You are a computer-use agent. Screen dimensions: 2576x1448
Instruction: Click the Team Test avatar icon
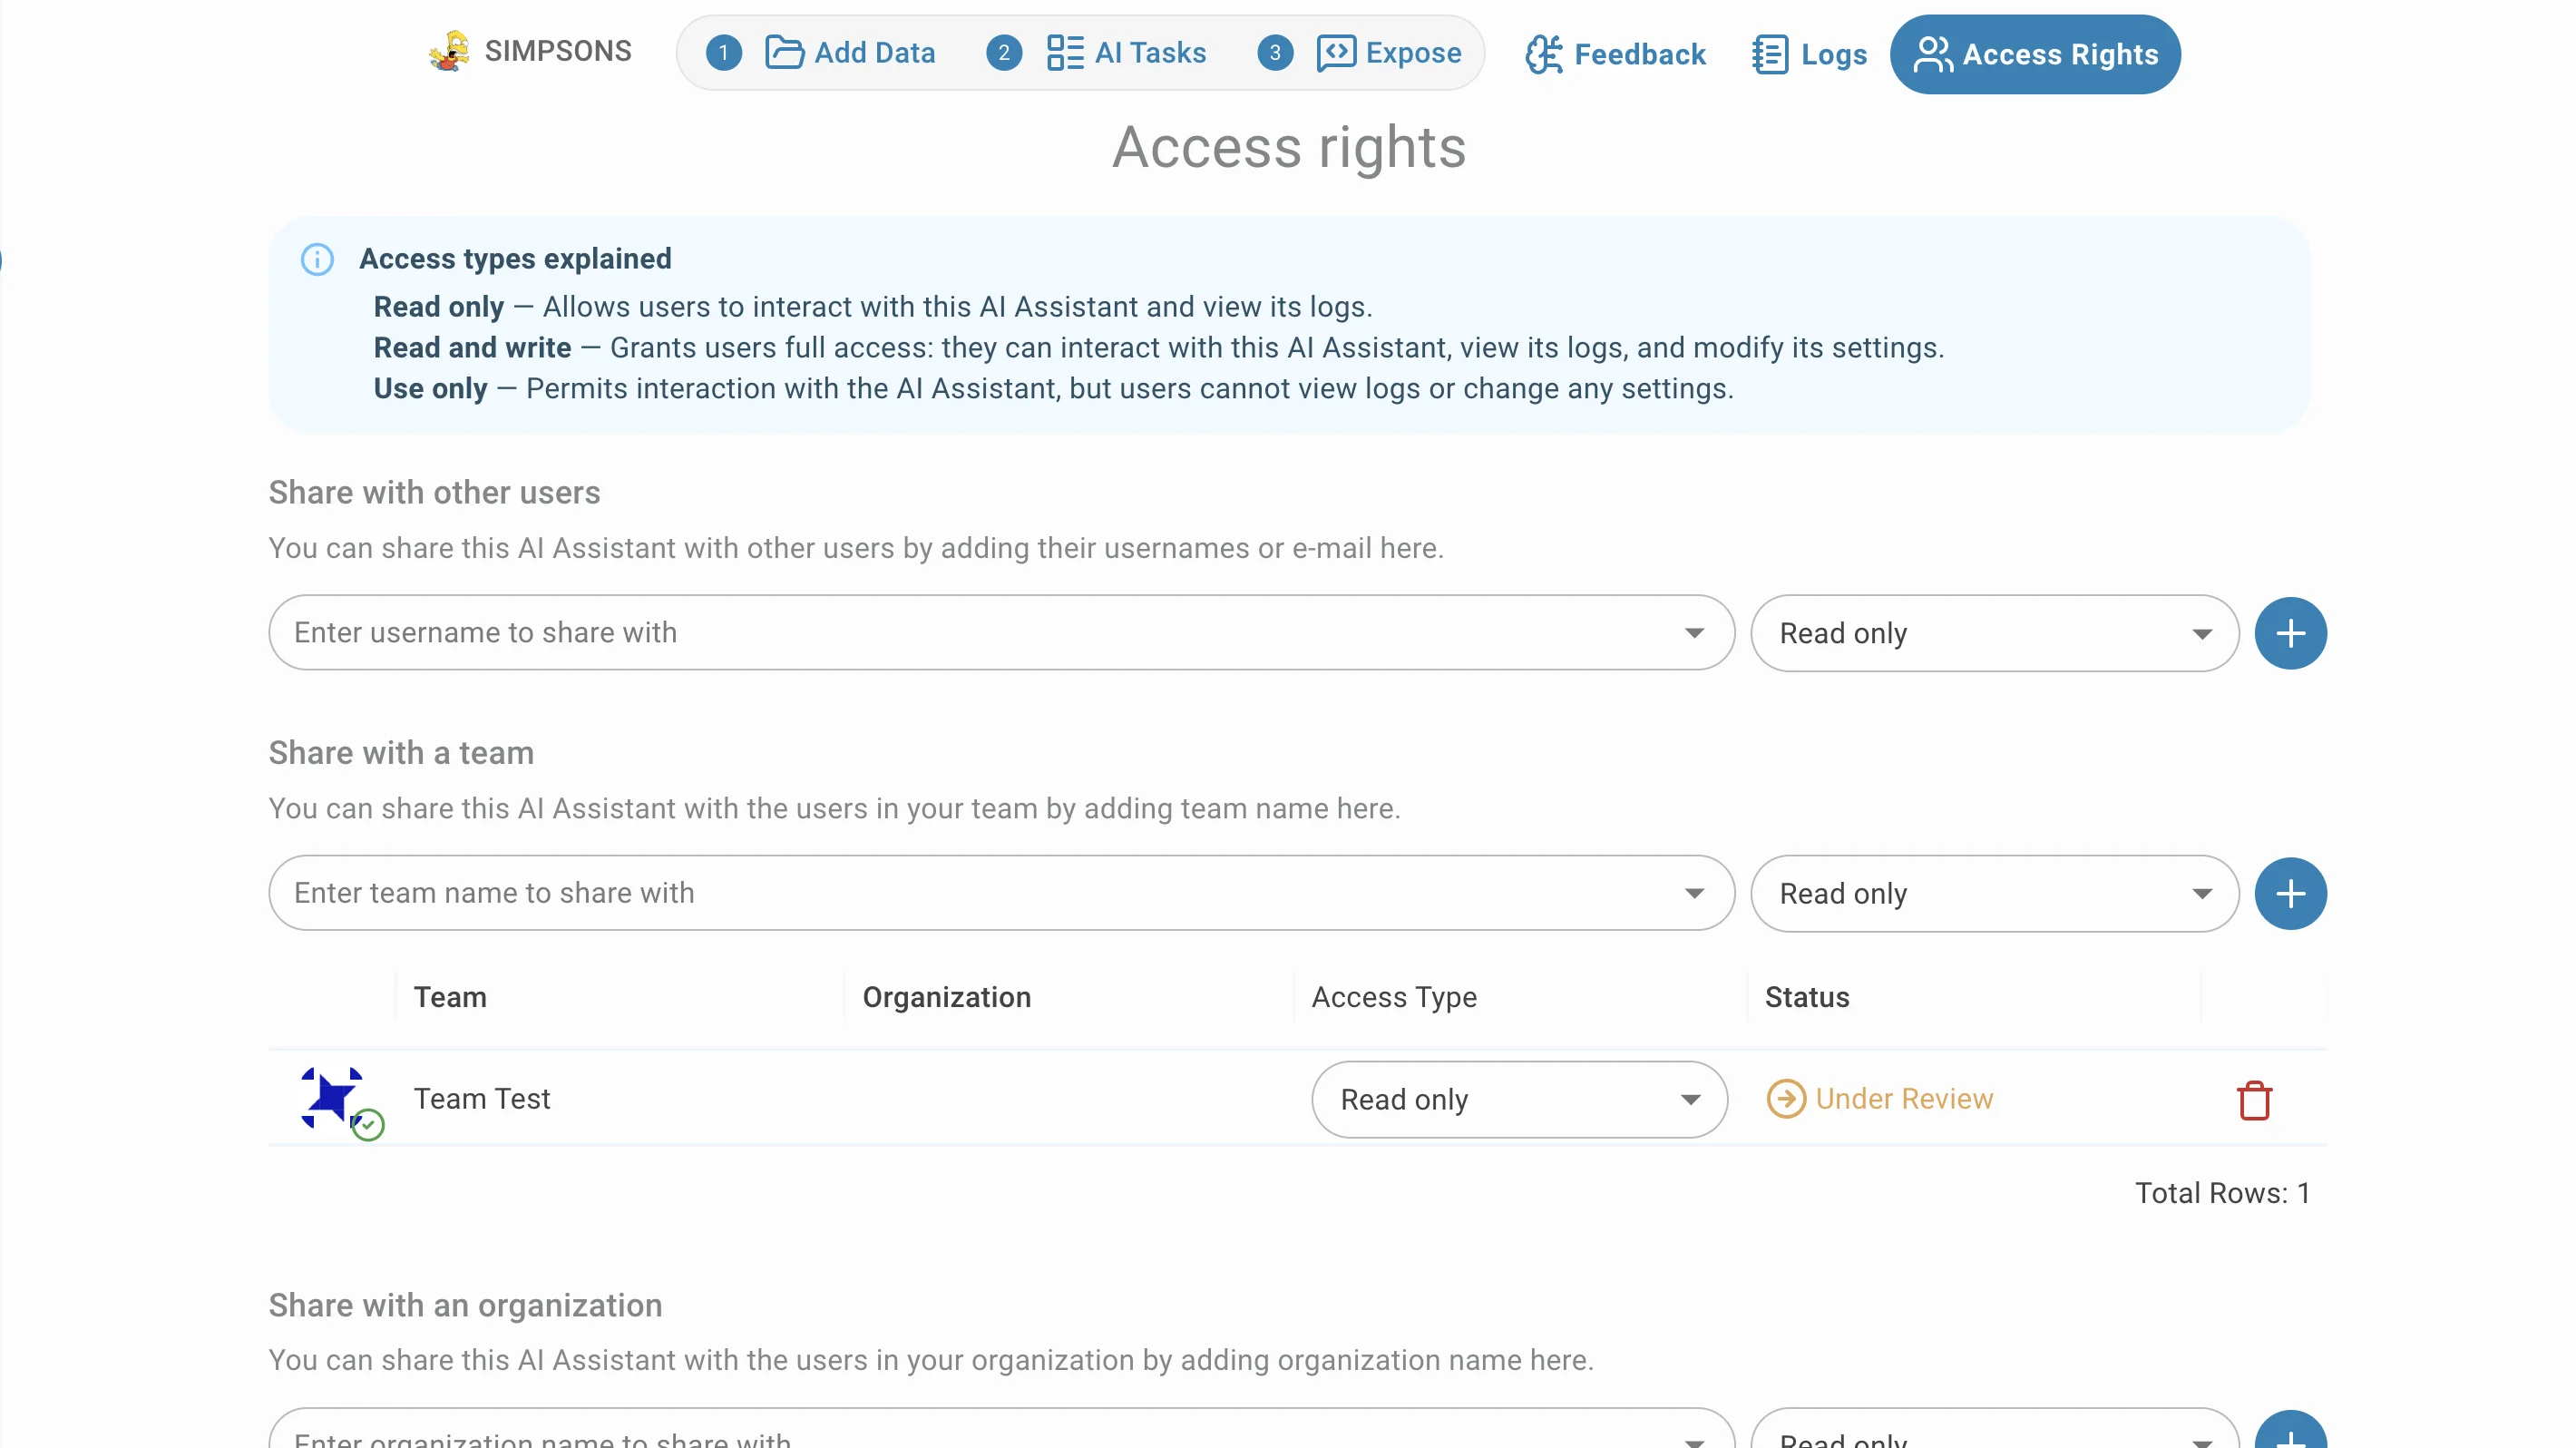pos(333,1098)
